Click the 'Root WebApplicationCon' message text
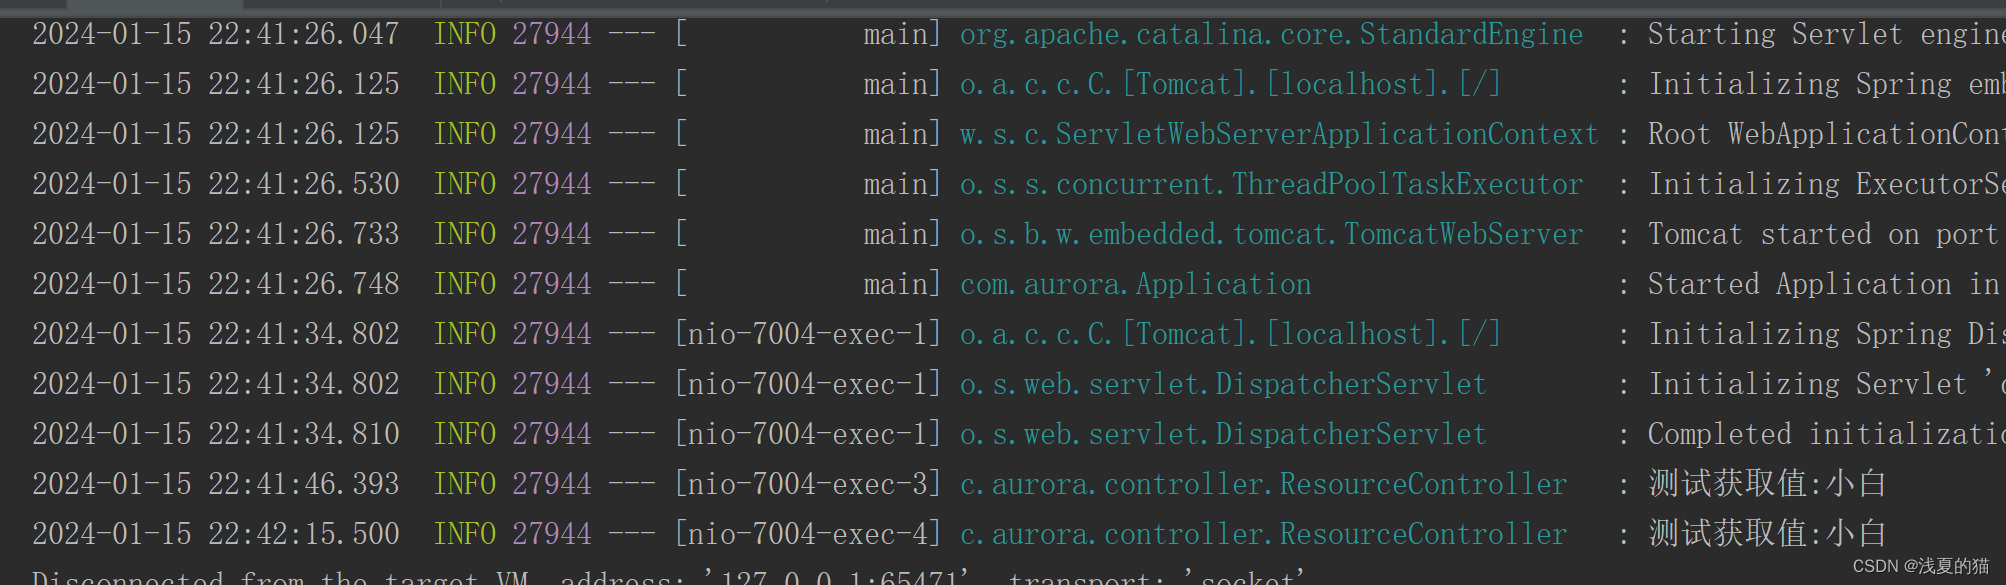 pos(1826,135)
